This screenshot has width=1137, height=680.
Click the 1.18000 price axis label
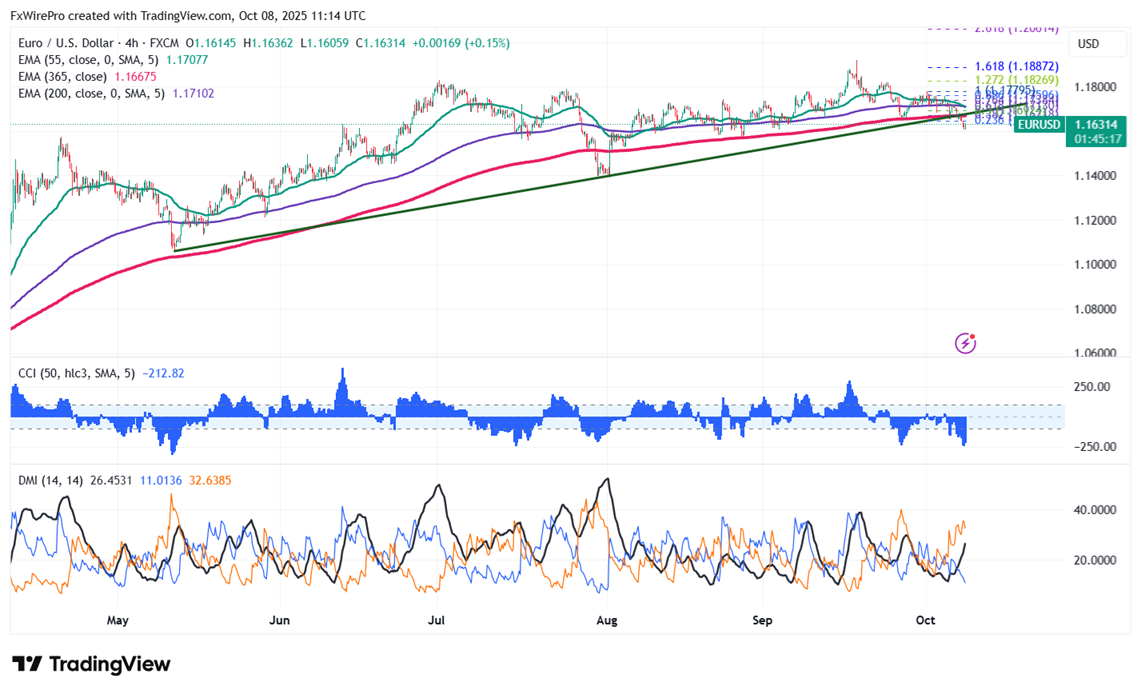[1095, 87]
